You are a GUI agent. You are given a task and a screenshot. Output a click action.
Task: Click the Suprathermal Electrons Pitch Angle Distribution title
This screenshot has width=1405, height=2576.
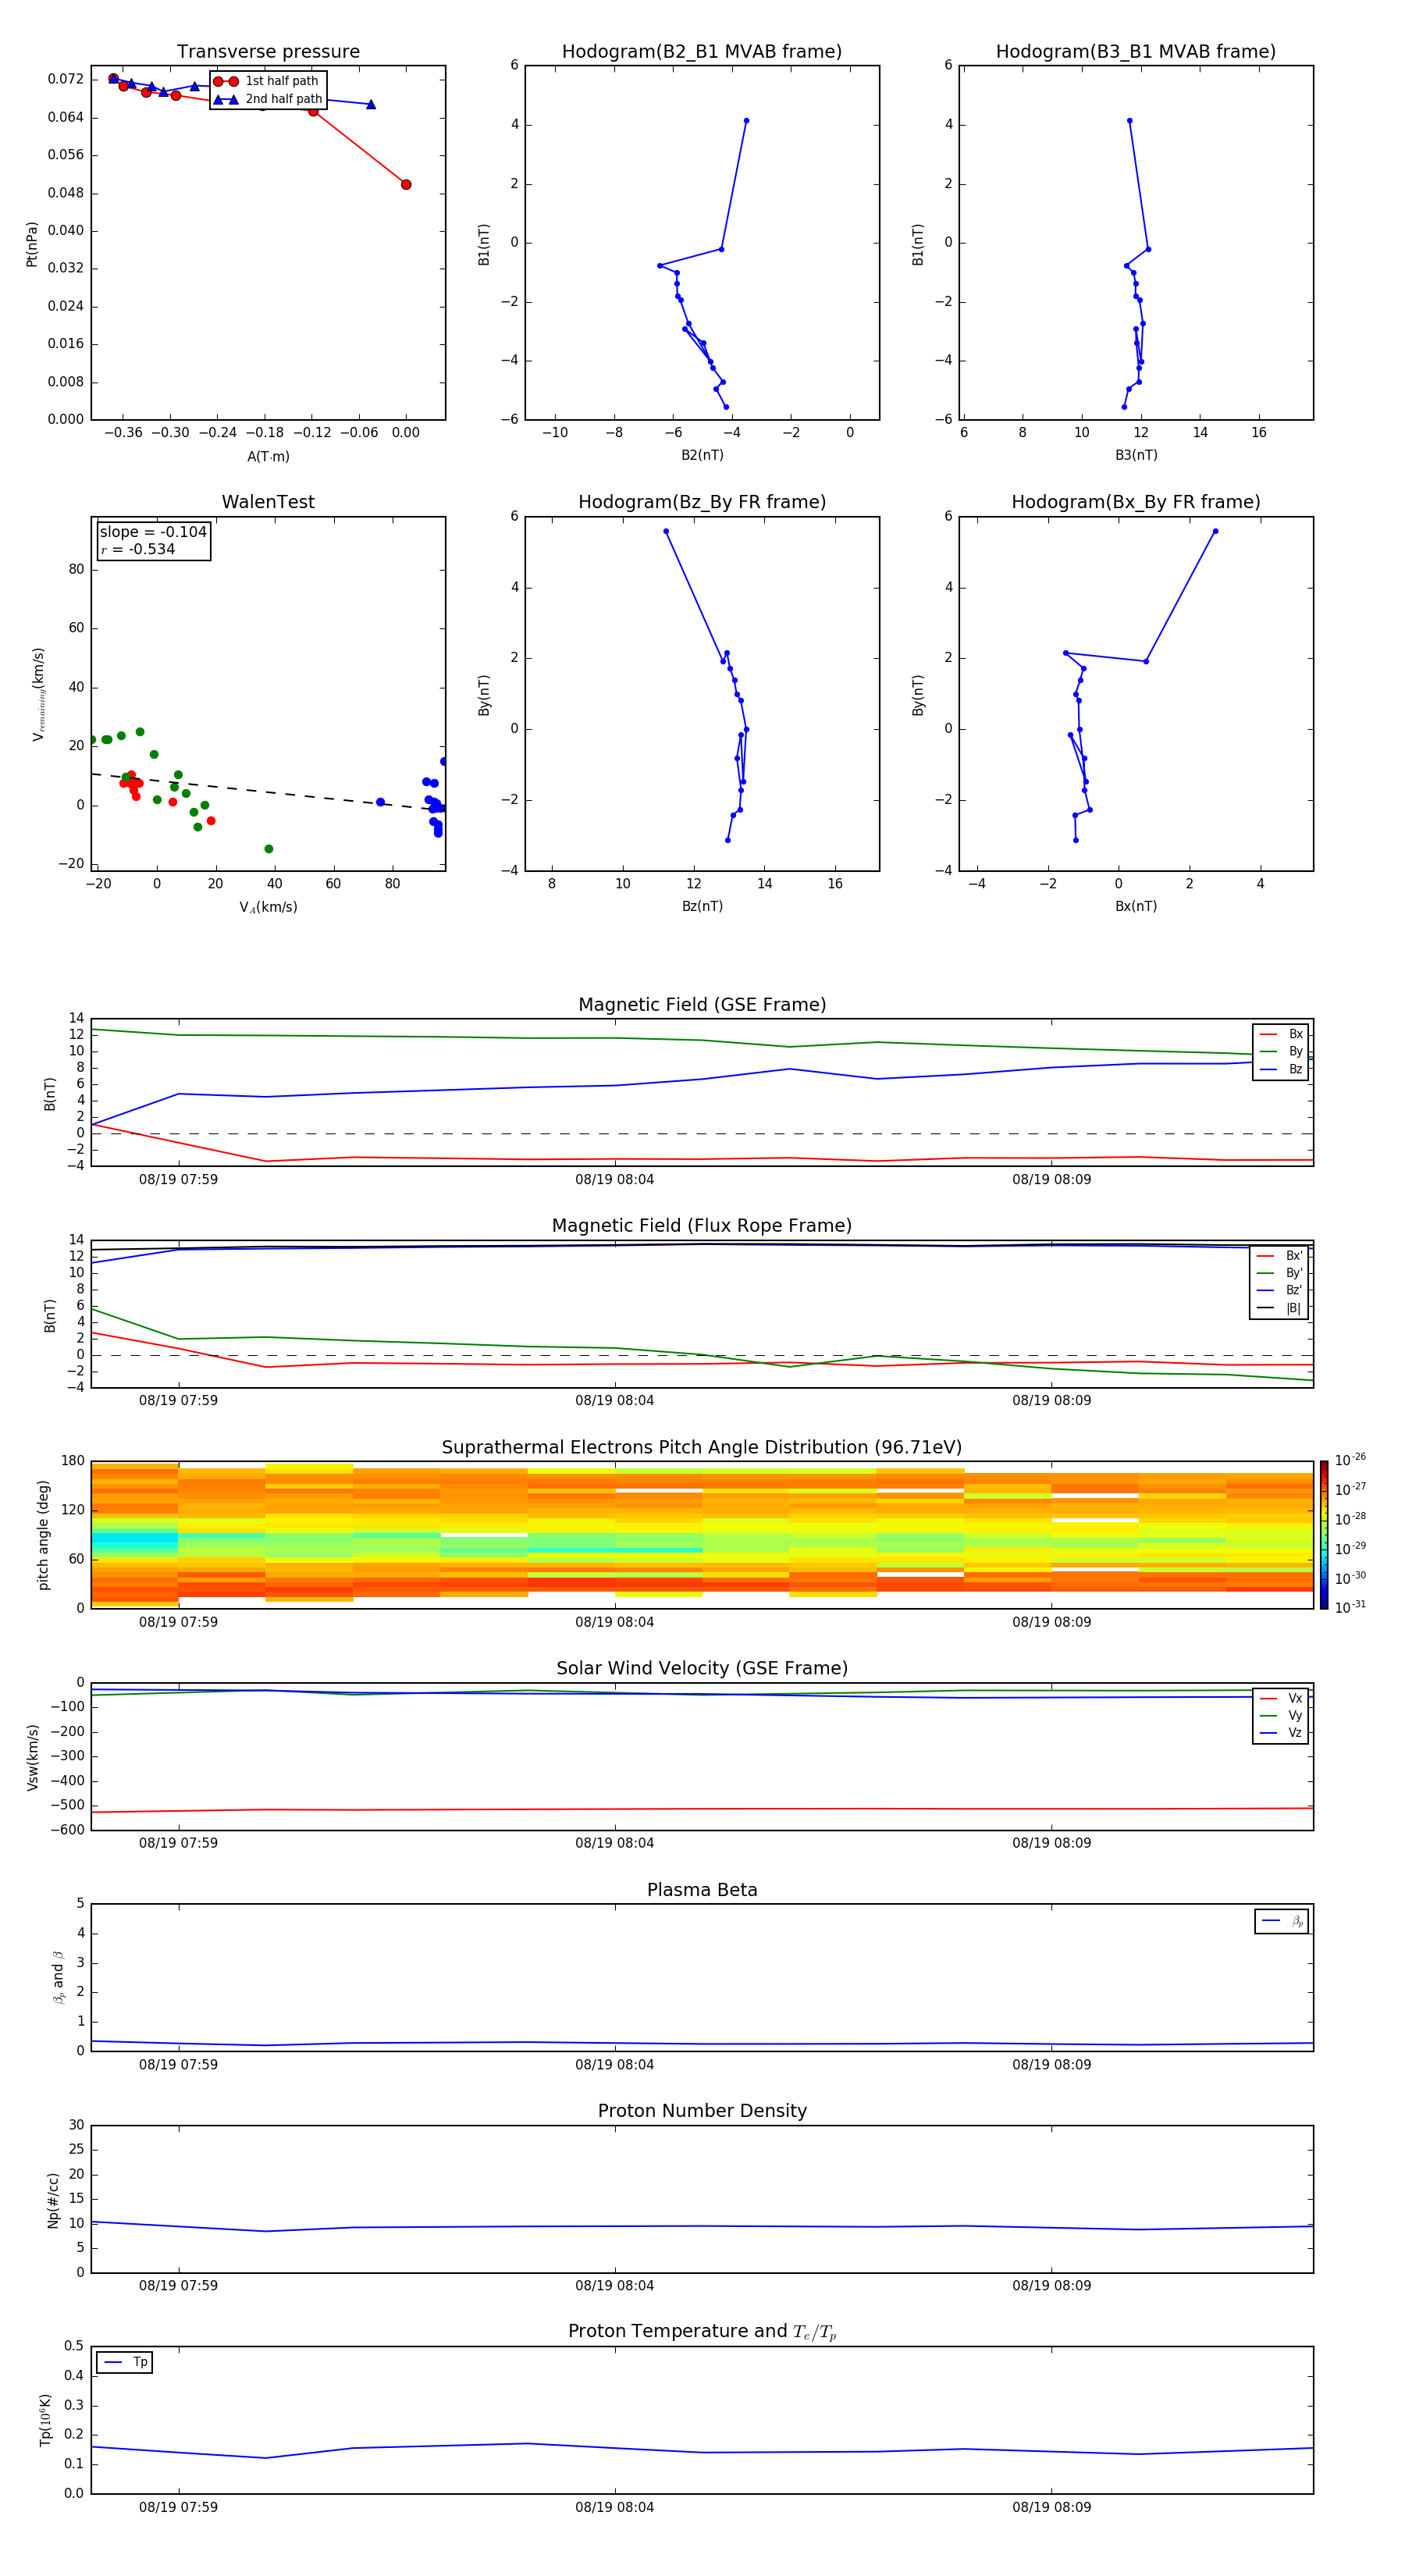pyautogui.click(x=702, y=1448)
